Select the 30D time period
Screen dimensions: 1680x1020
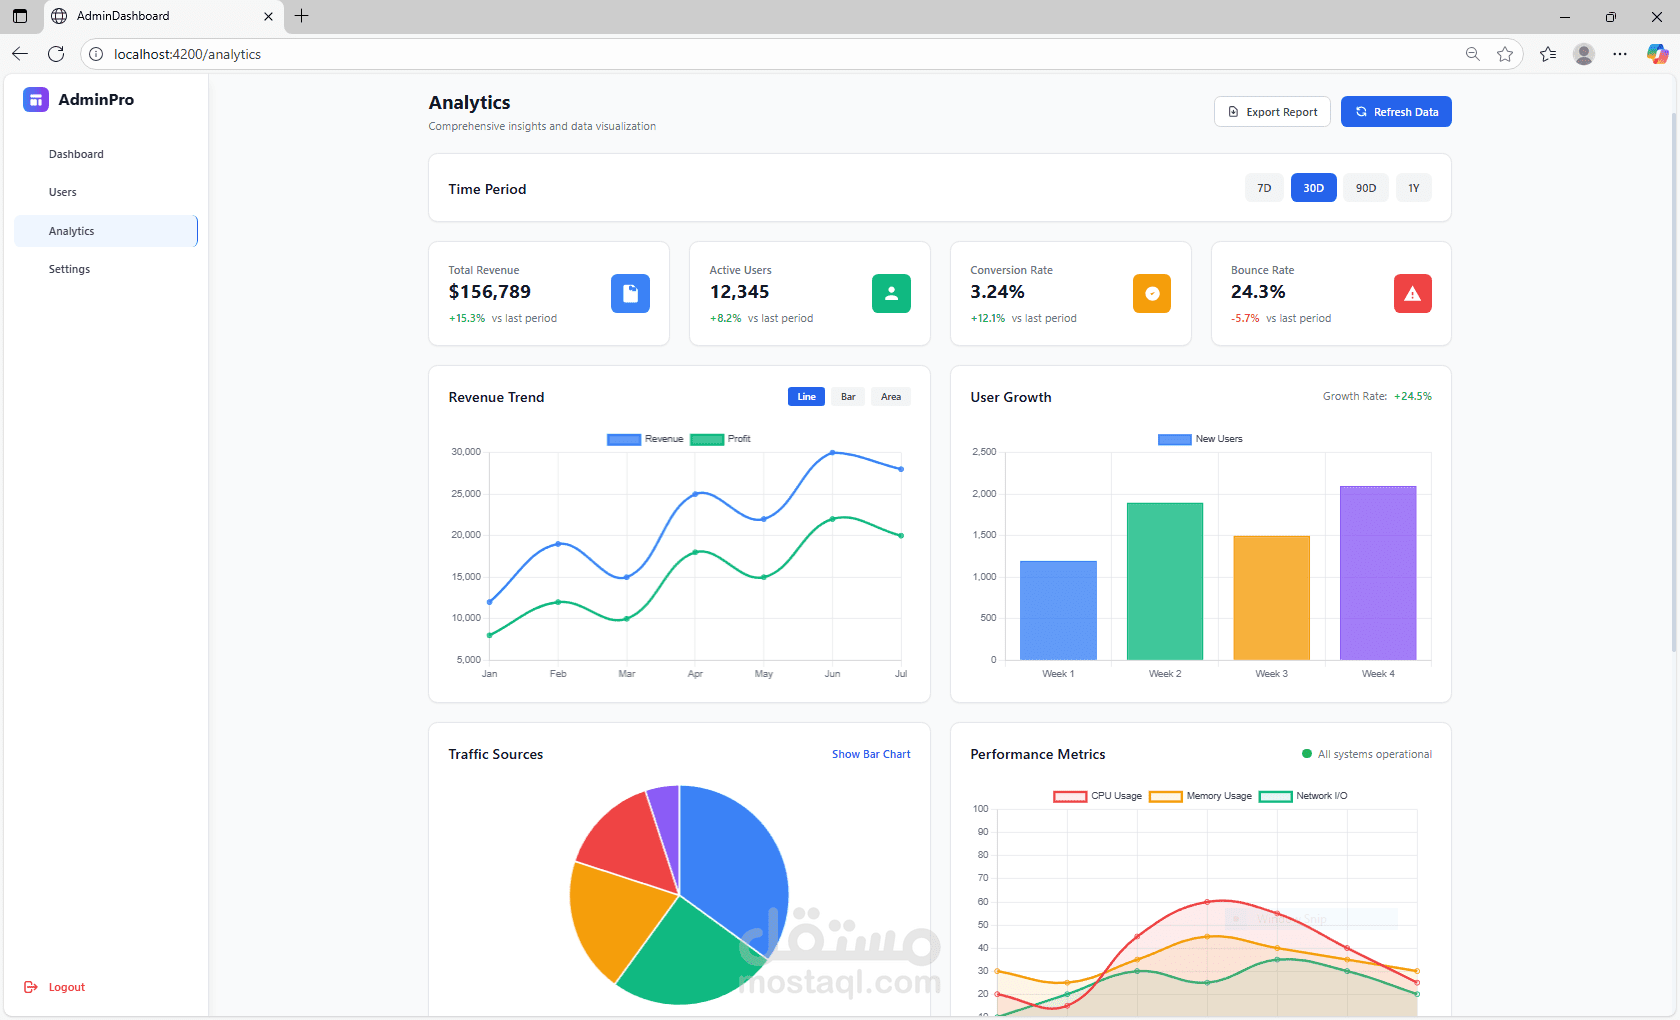point(1313,188)
